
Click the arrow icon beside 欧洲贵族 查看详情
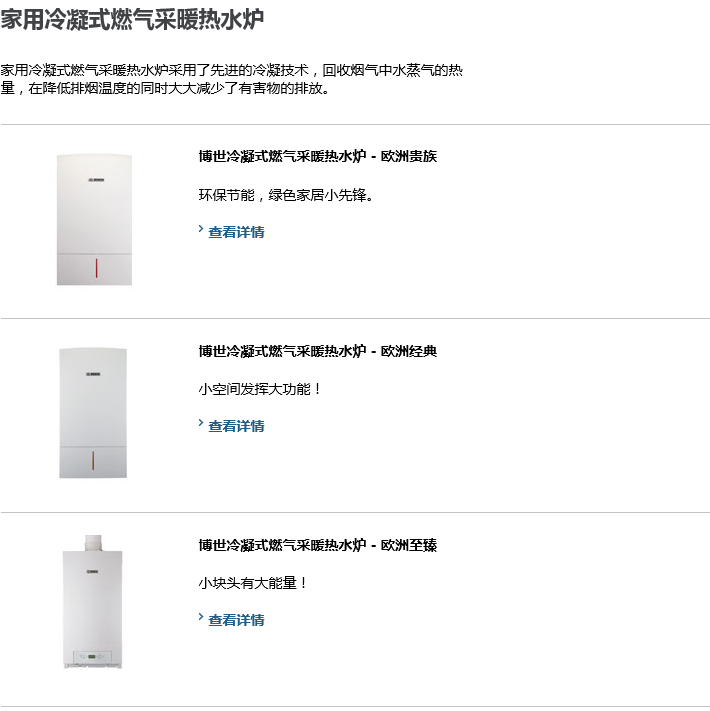201,229
